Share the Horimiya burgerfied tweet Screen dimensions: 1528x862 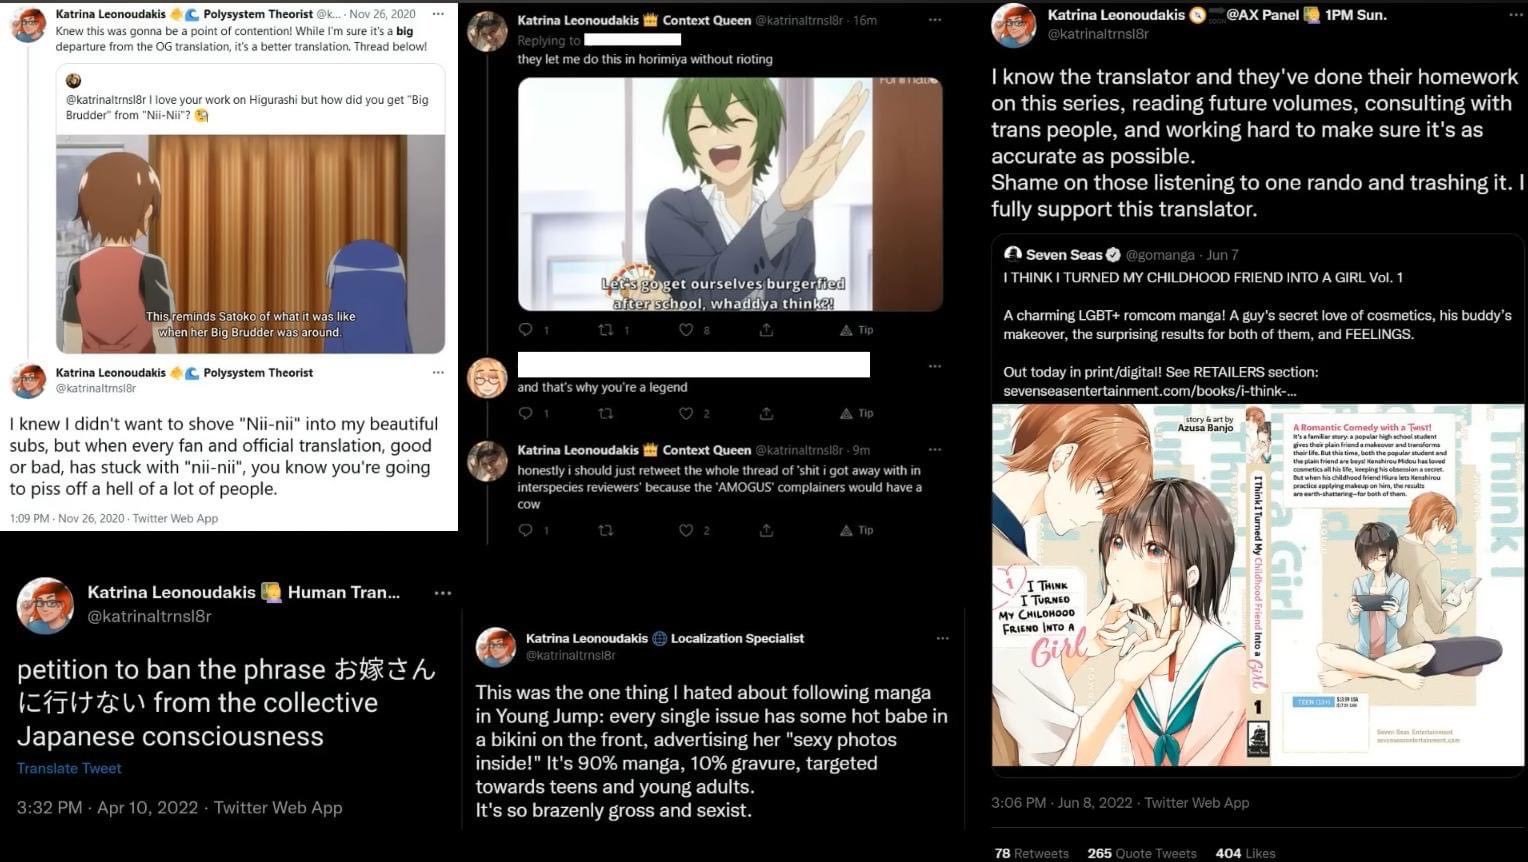(766, 330)
